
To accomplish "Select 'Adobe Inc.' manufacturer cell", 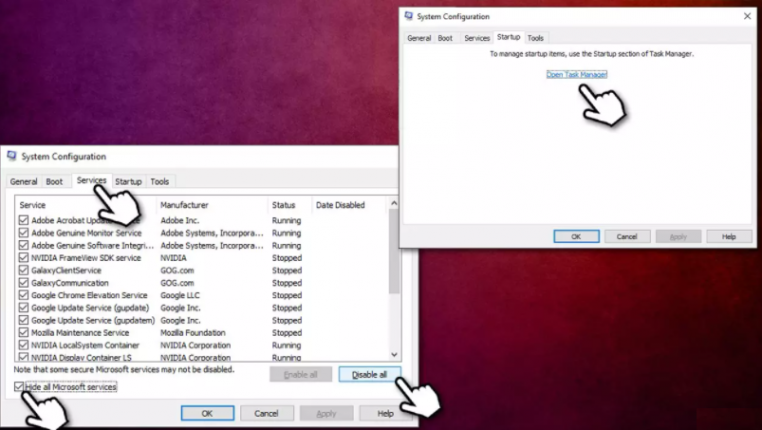I will [x=180, y=220].
